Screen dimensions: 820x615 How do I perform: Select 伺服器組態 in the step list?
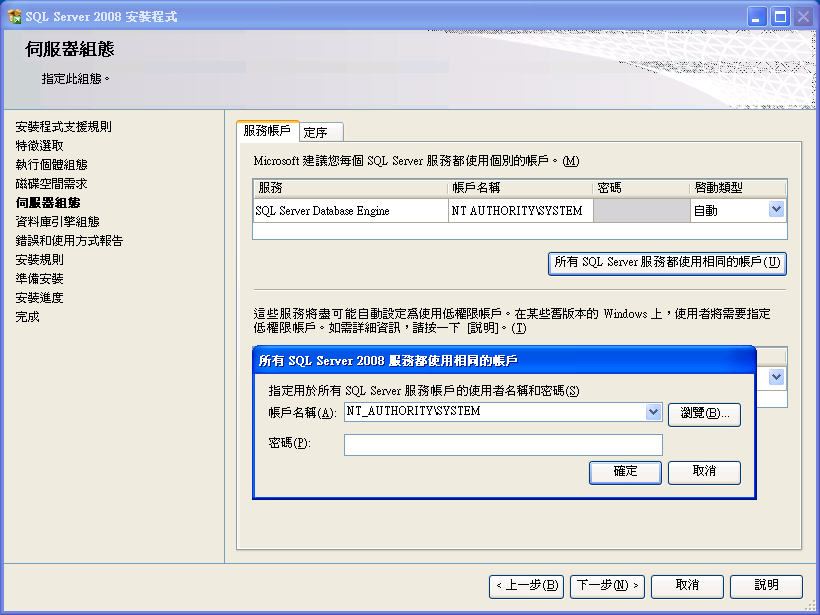48,202
